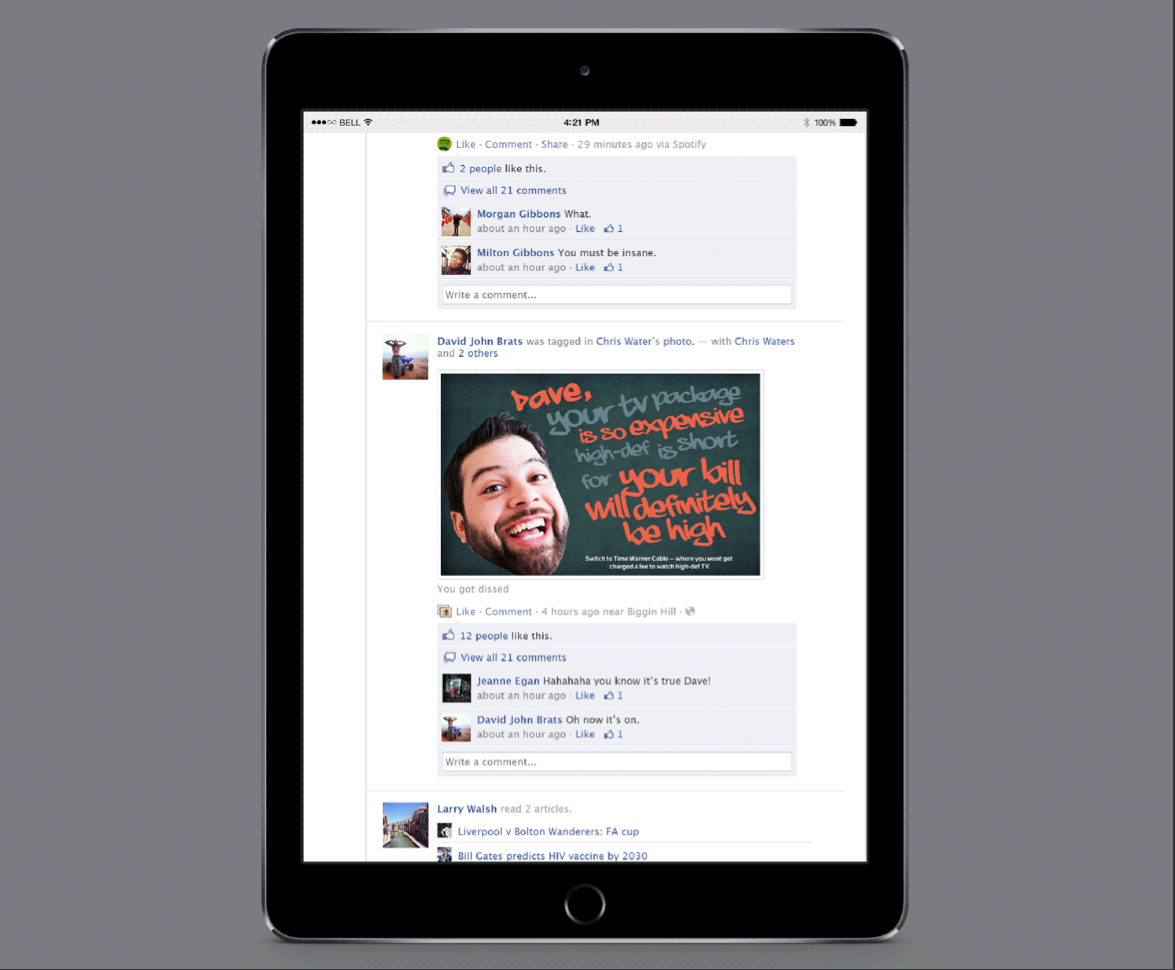Like the 'Oh now it's on' comment
The width and height of the screenshot is (1175, 970).
(585, 735)
